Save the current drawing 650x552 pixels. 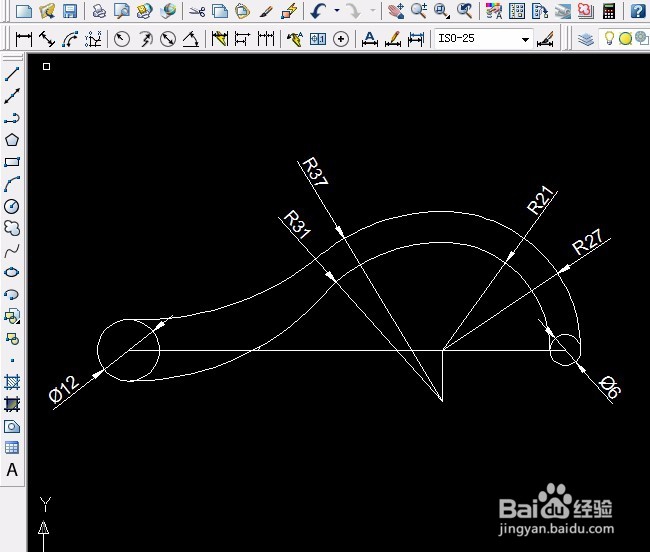tap(70, 10)
